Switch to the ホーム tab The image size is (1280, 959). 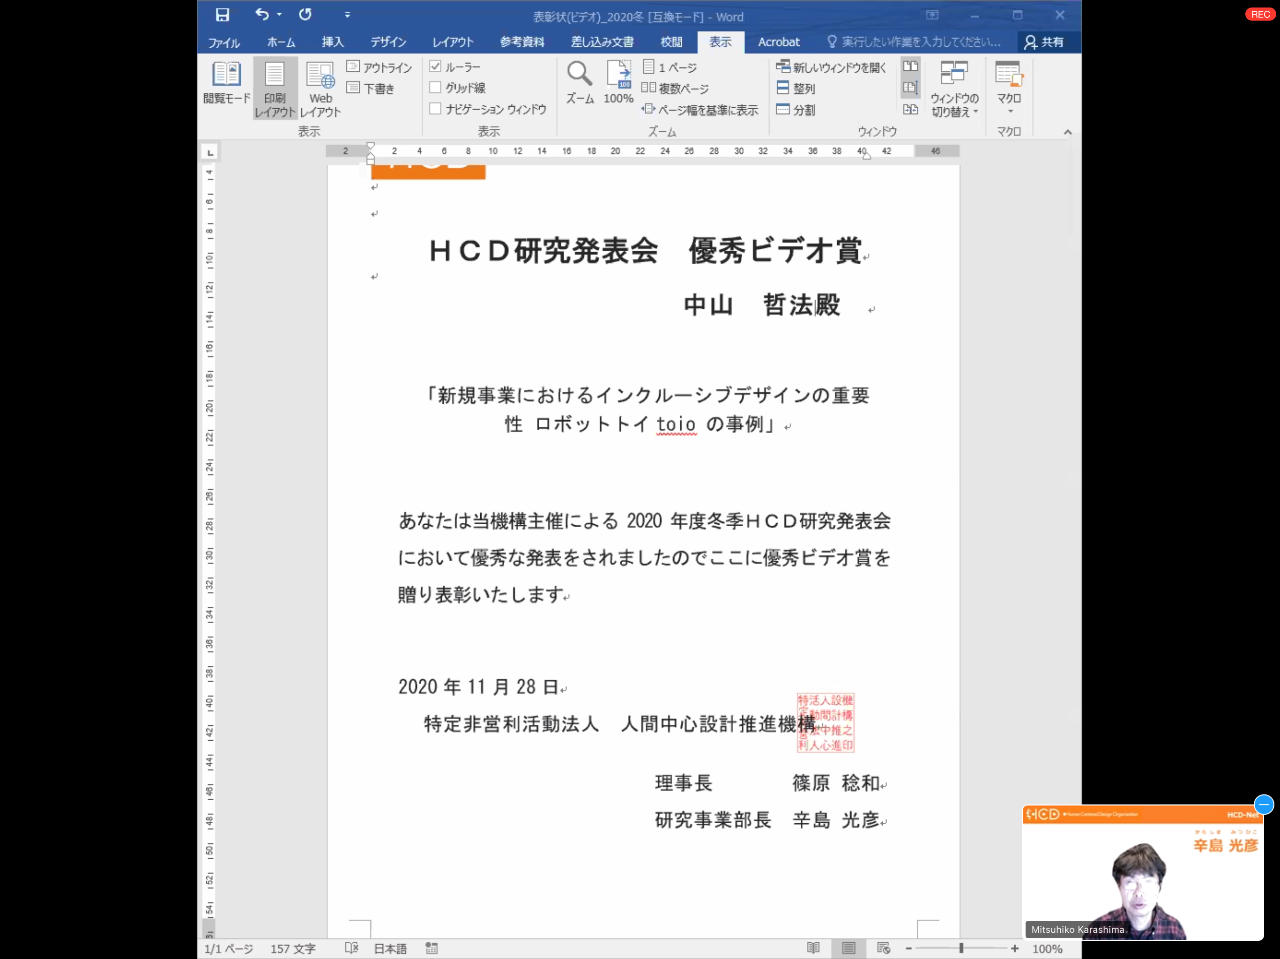click(281, 42)
